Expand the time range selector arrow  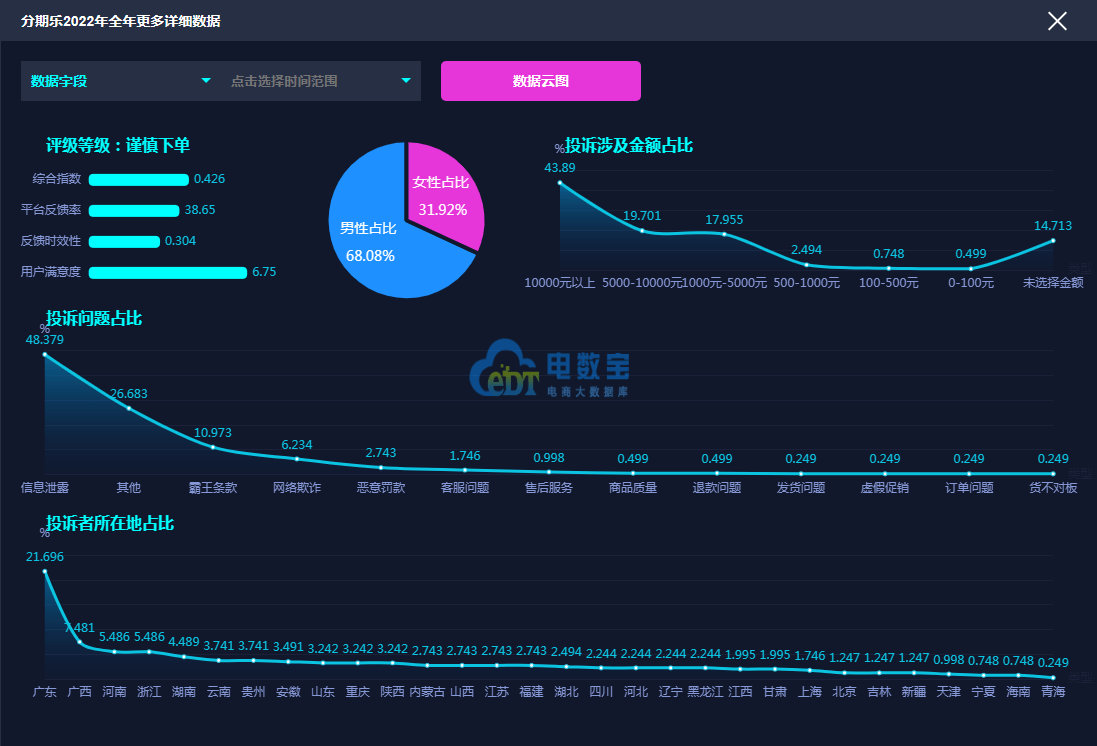click(x=406, y=81)
